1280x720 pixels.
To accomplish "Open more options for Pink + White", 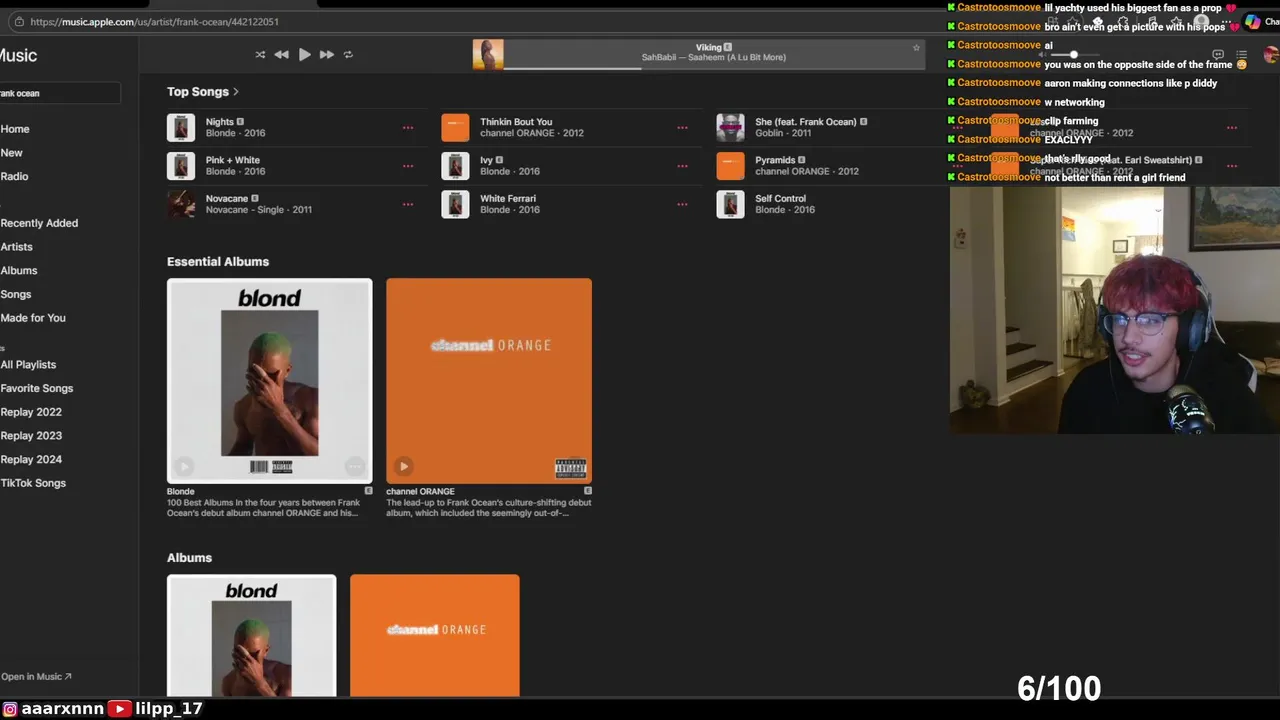I will point(408,166).
